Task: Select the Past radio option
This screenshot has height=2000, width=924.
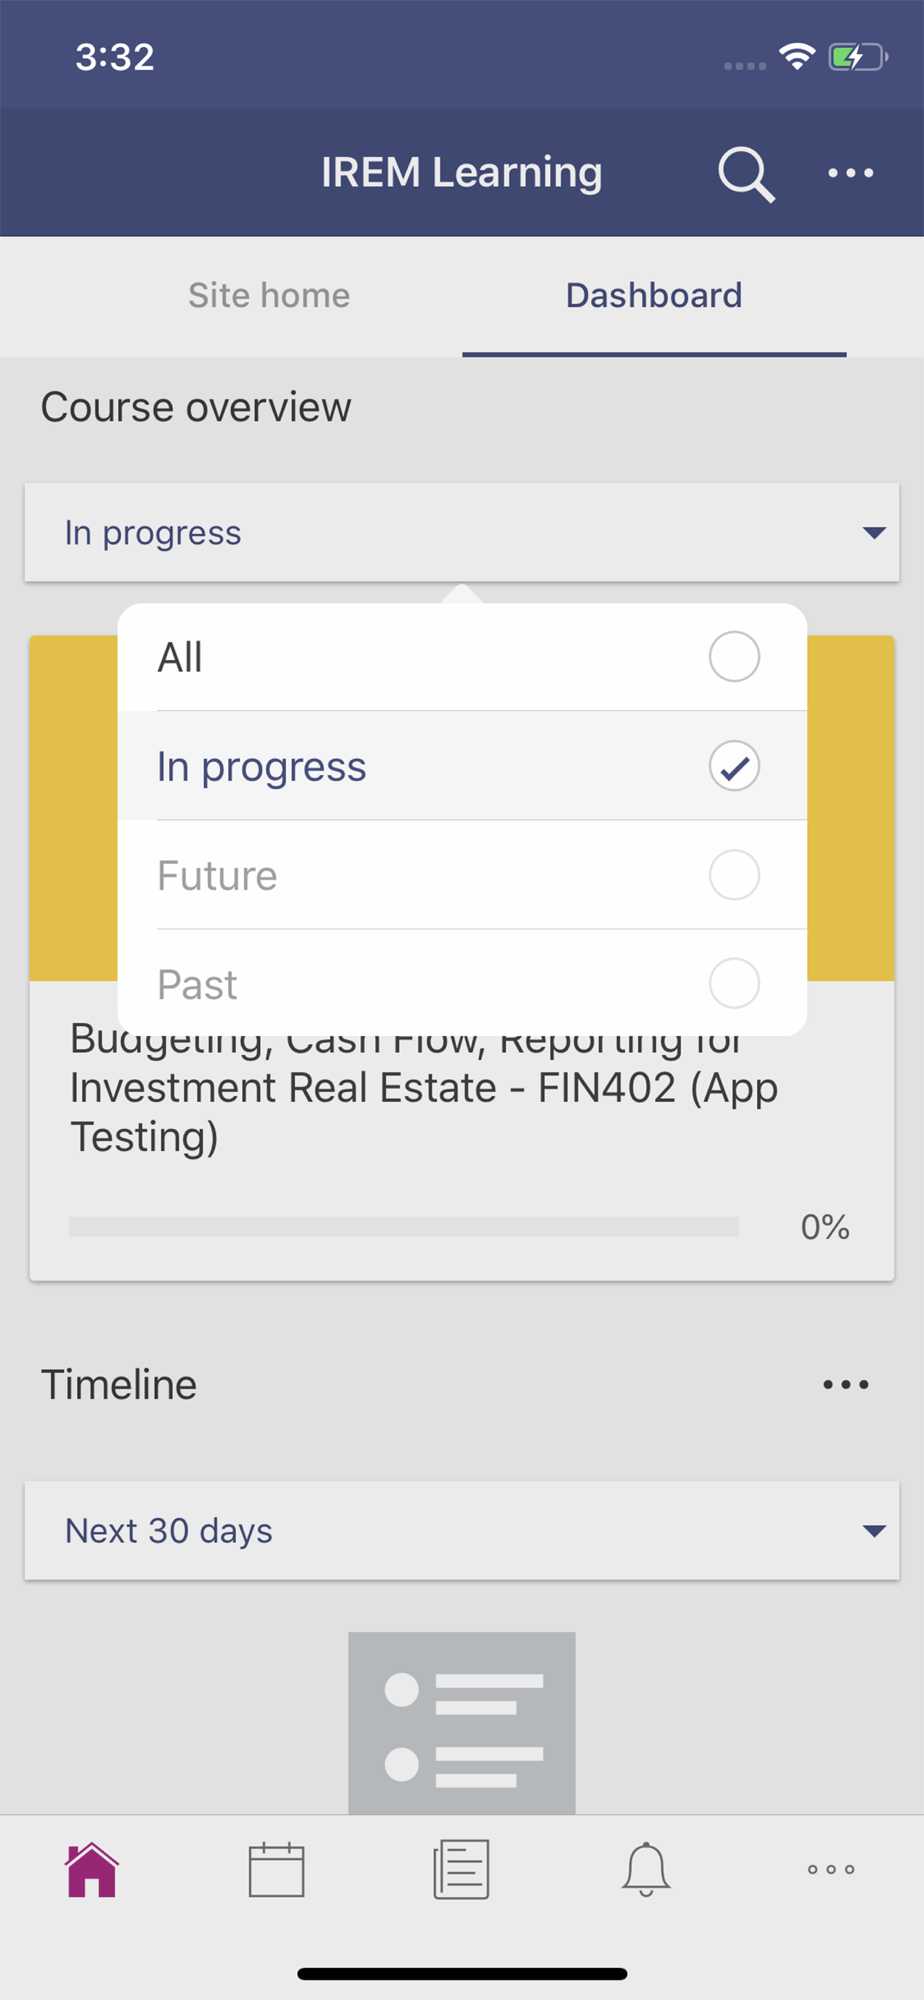Action: 462,983
